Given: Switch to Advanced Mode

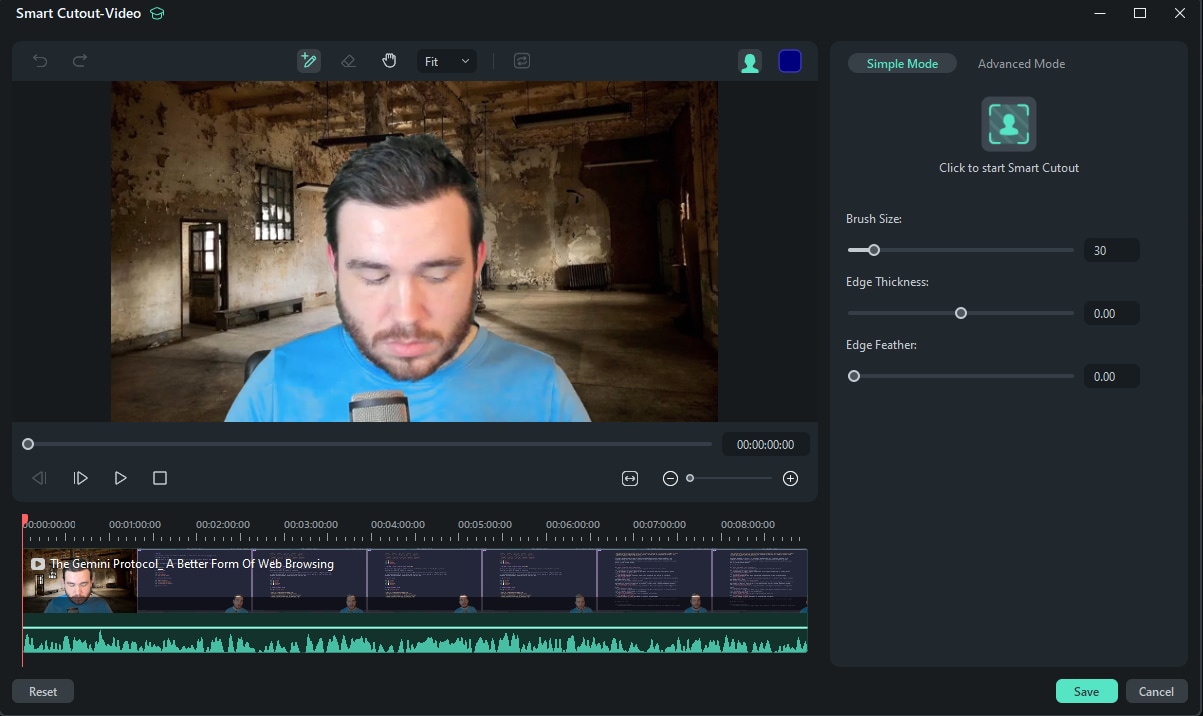Looking at the screenshot, I should point(1021,63).
